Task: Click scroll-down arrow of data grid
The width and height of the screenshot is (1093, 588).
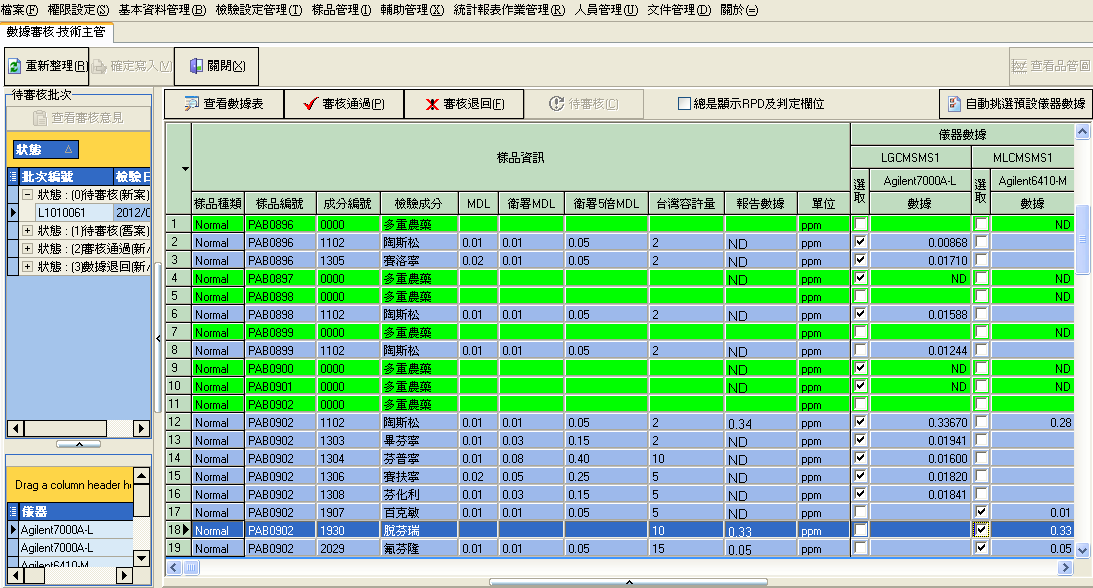Action: [1082, 550]
